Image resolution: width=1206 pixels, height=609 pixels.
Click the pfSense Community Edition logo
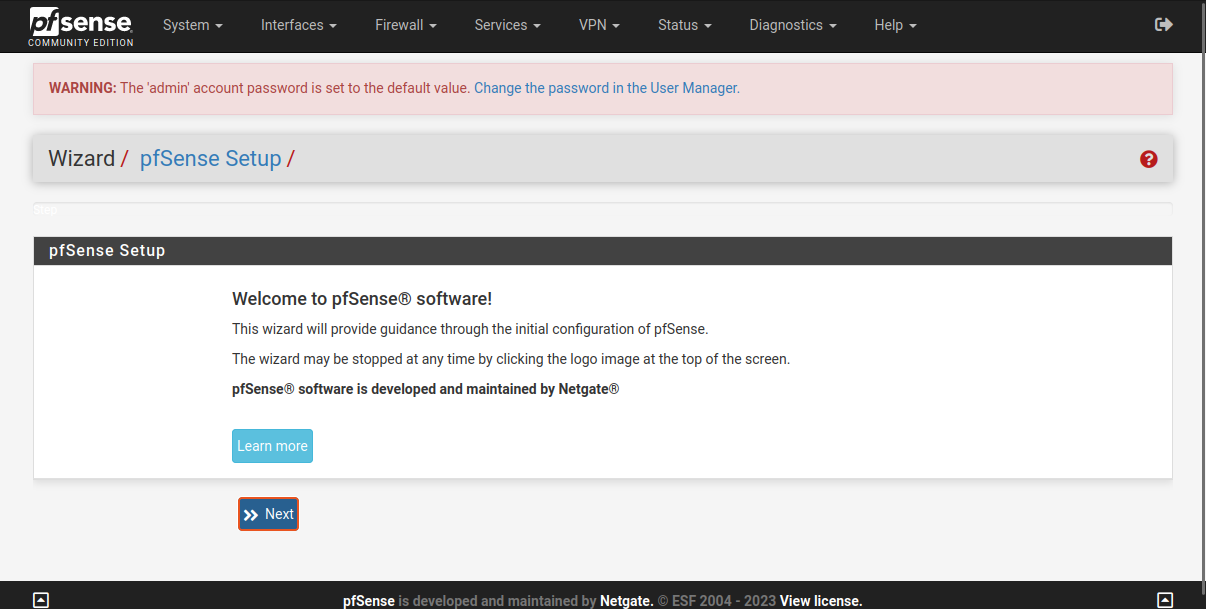click(x=81, y=26)
